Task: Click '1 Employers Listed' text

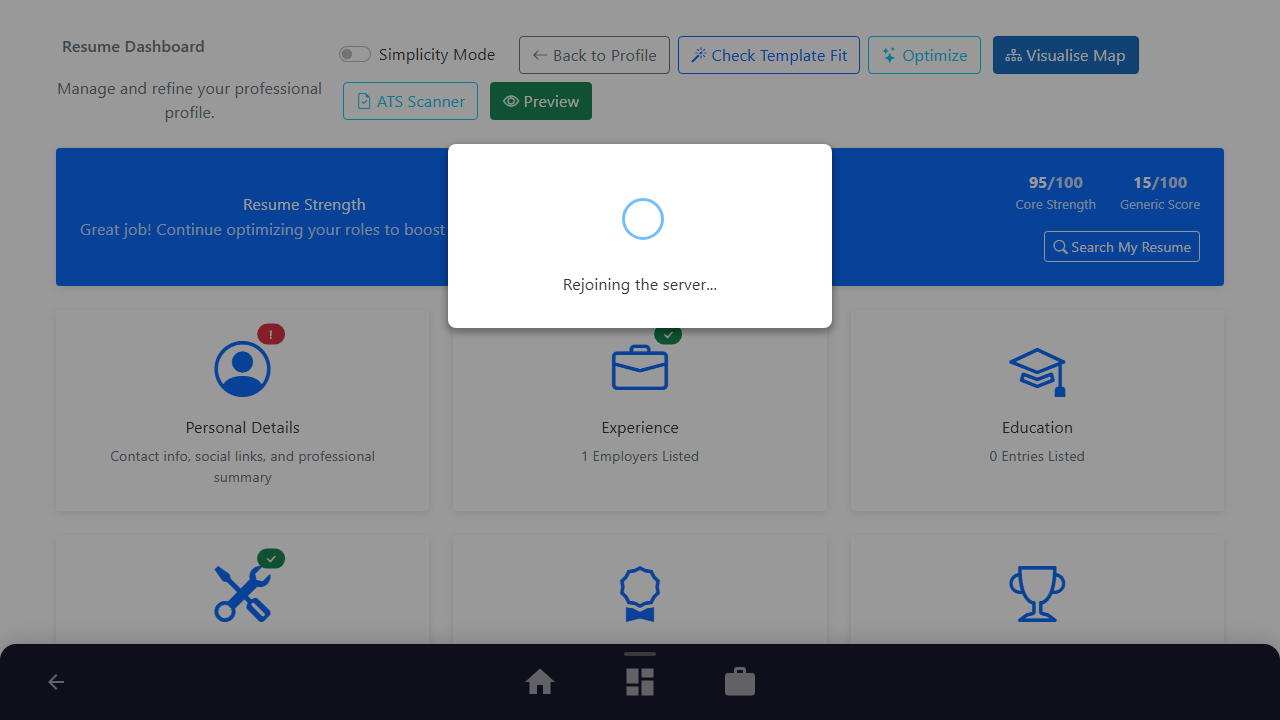Action: (x=640, y=456)
